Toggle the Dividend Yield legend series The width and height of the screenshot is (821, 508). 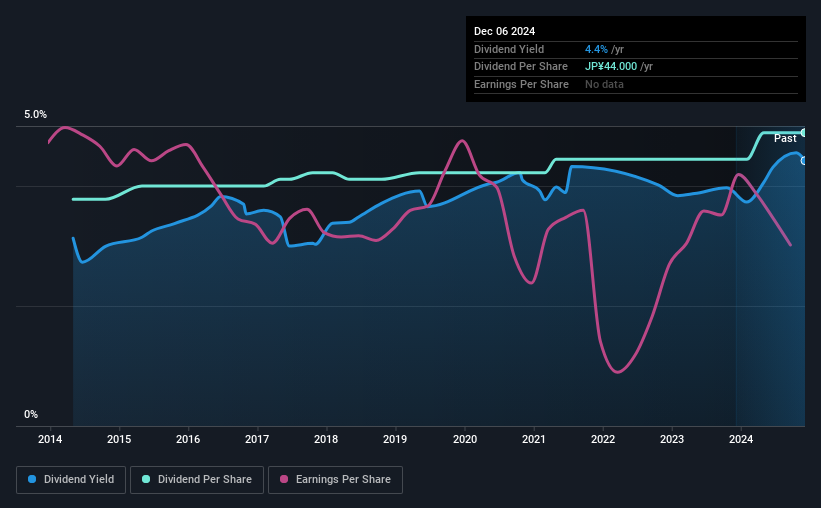click(71, 480)
